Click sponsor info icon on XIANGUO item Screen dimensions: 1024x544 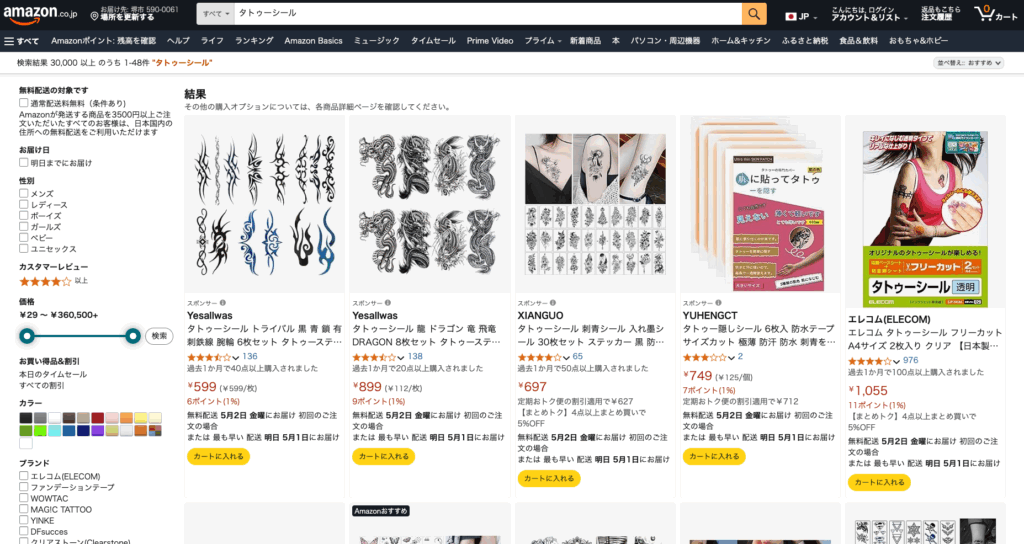tap(553, 303)
